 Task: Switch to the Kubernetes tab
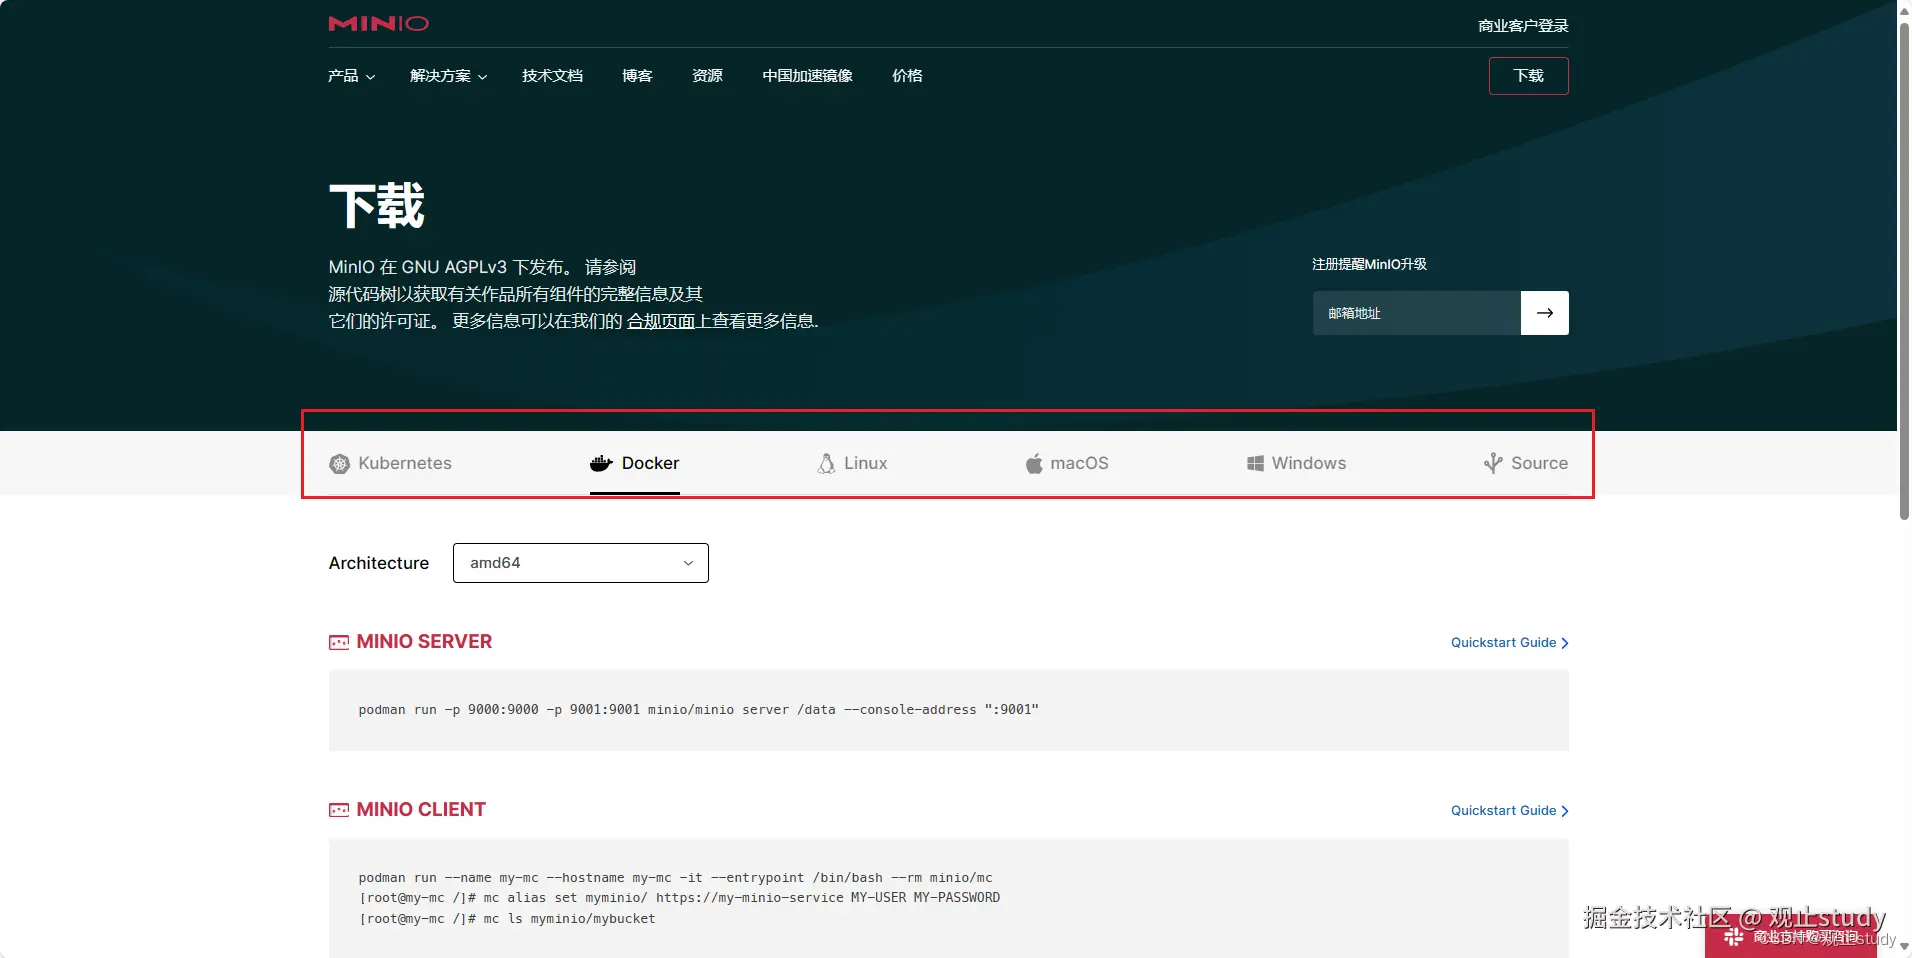coord(391,464)
